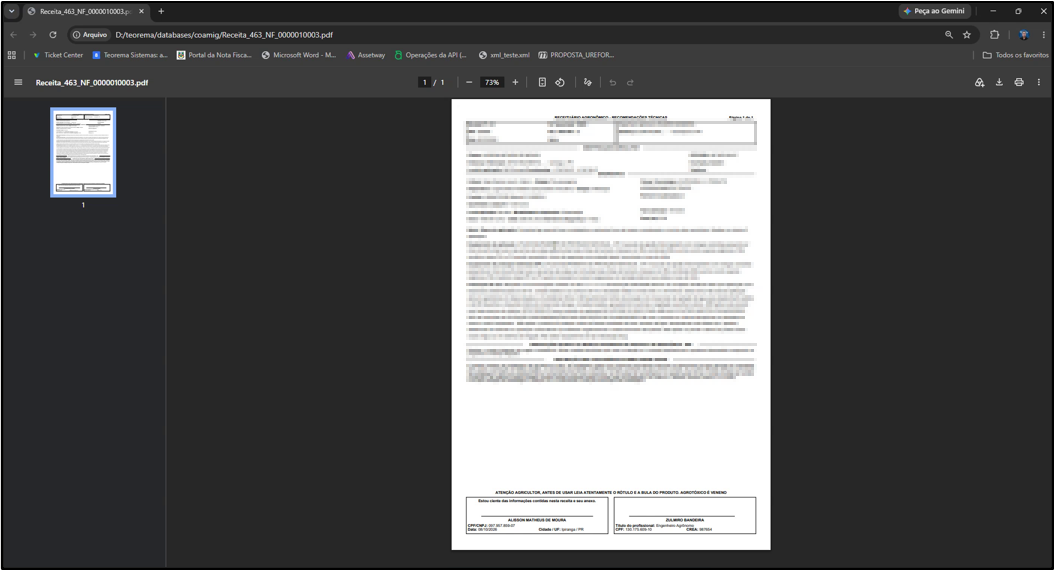The image size is (1054, 570).
Task: Click the ATENÇÃO AGRICULTOR warning line
Action: (611, 492)
